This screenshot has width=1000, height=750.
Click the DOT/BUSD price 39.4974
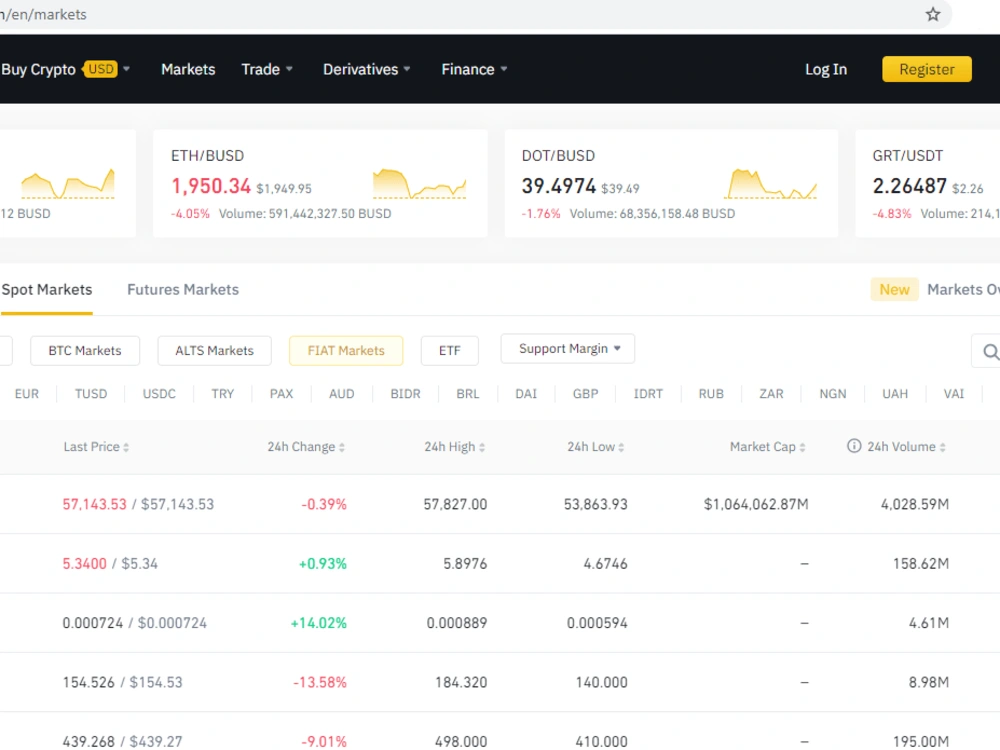(x=559, y=186)
